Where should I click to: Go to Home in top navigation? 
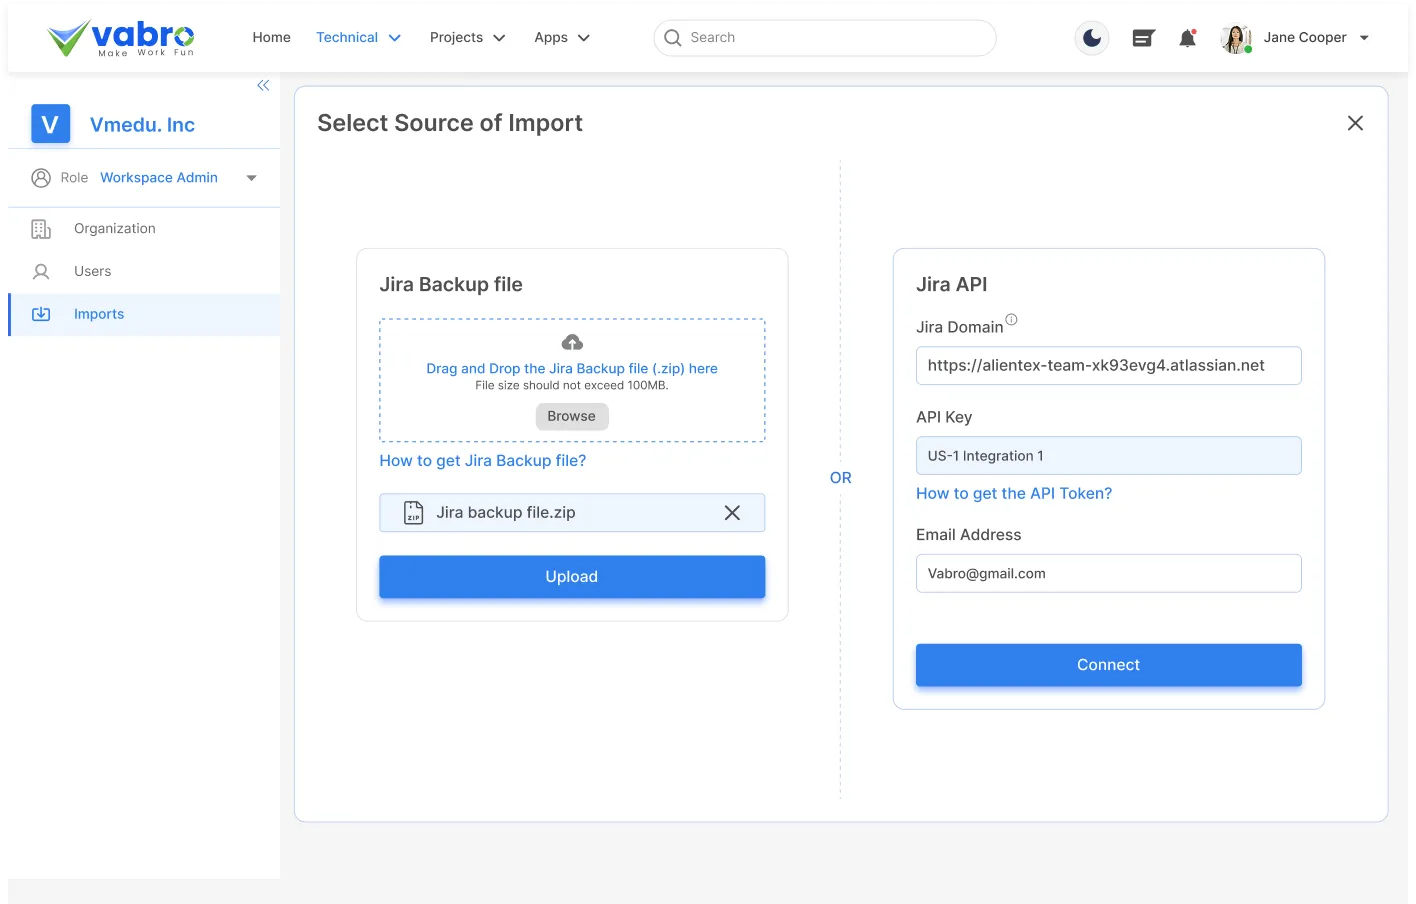coord(271,38)
